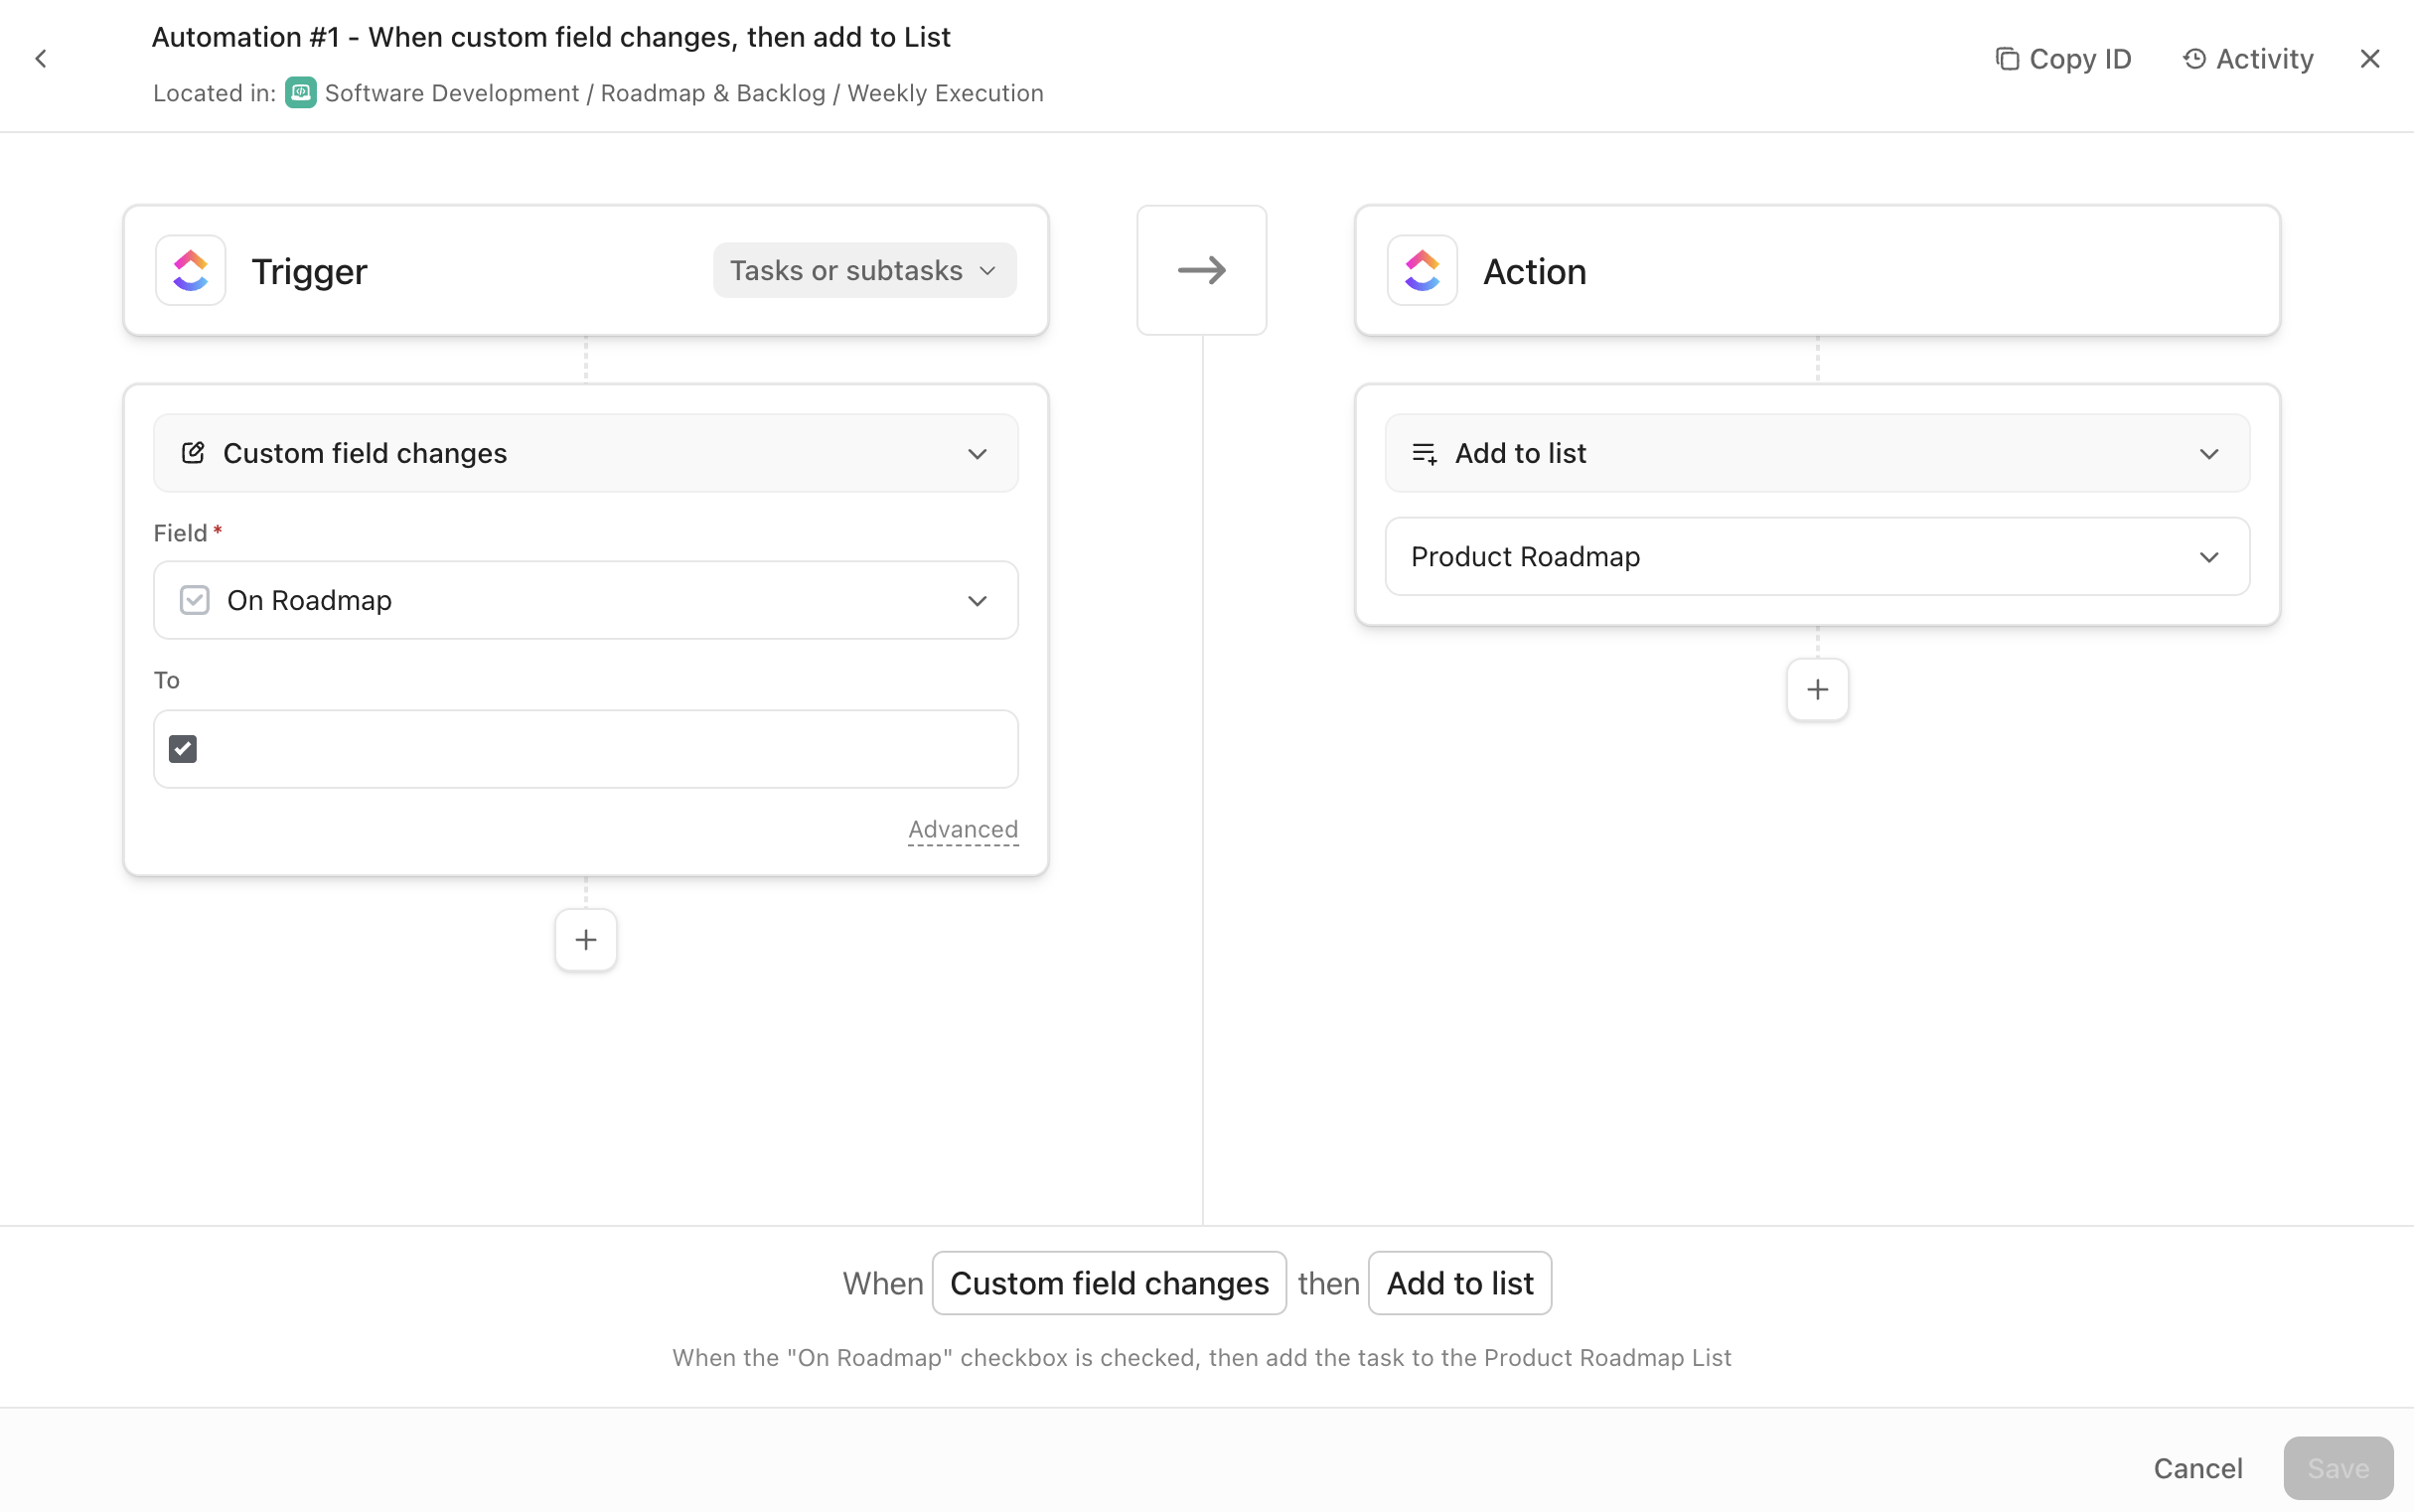Click the Cancel button
The image size is (2414, 1512).
coord(2197,1467)
